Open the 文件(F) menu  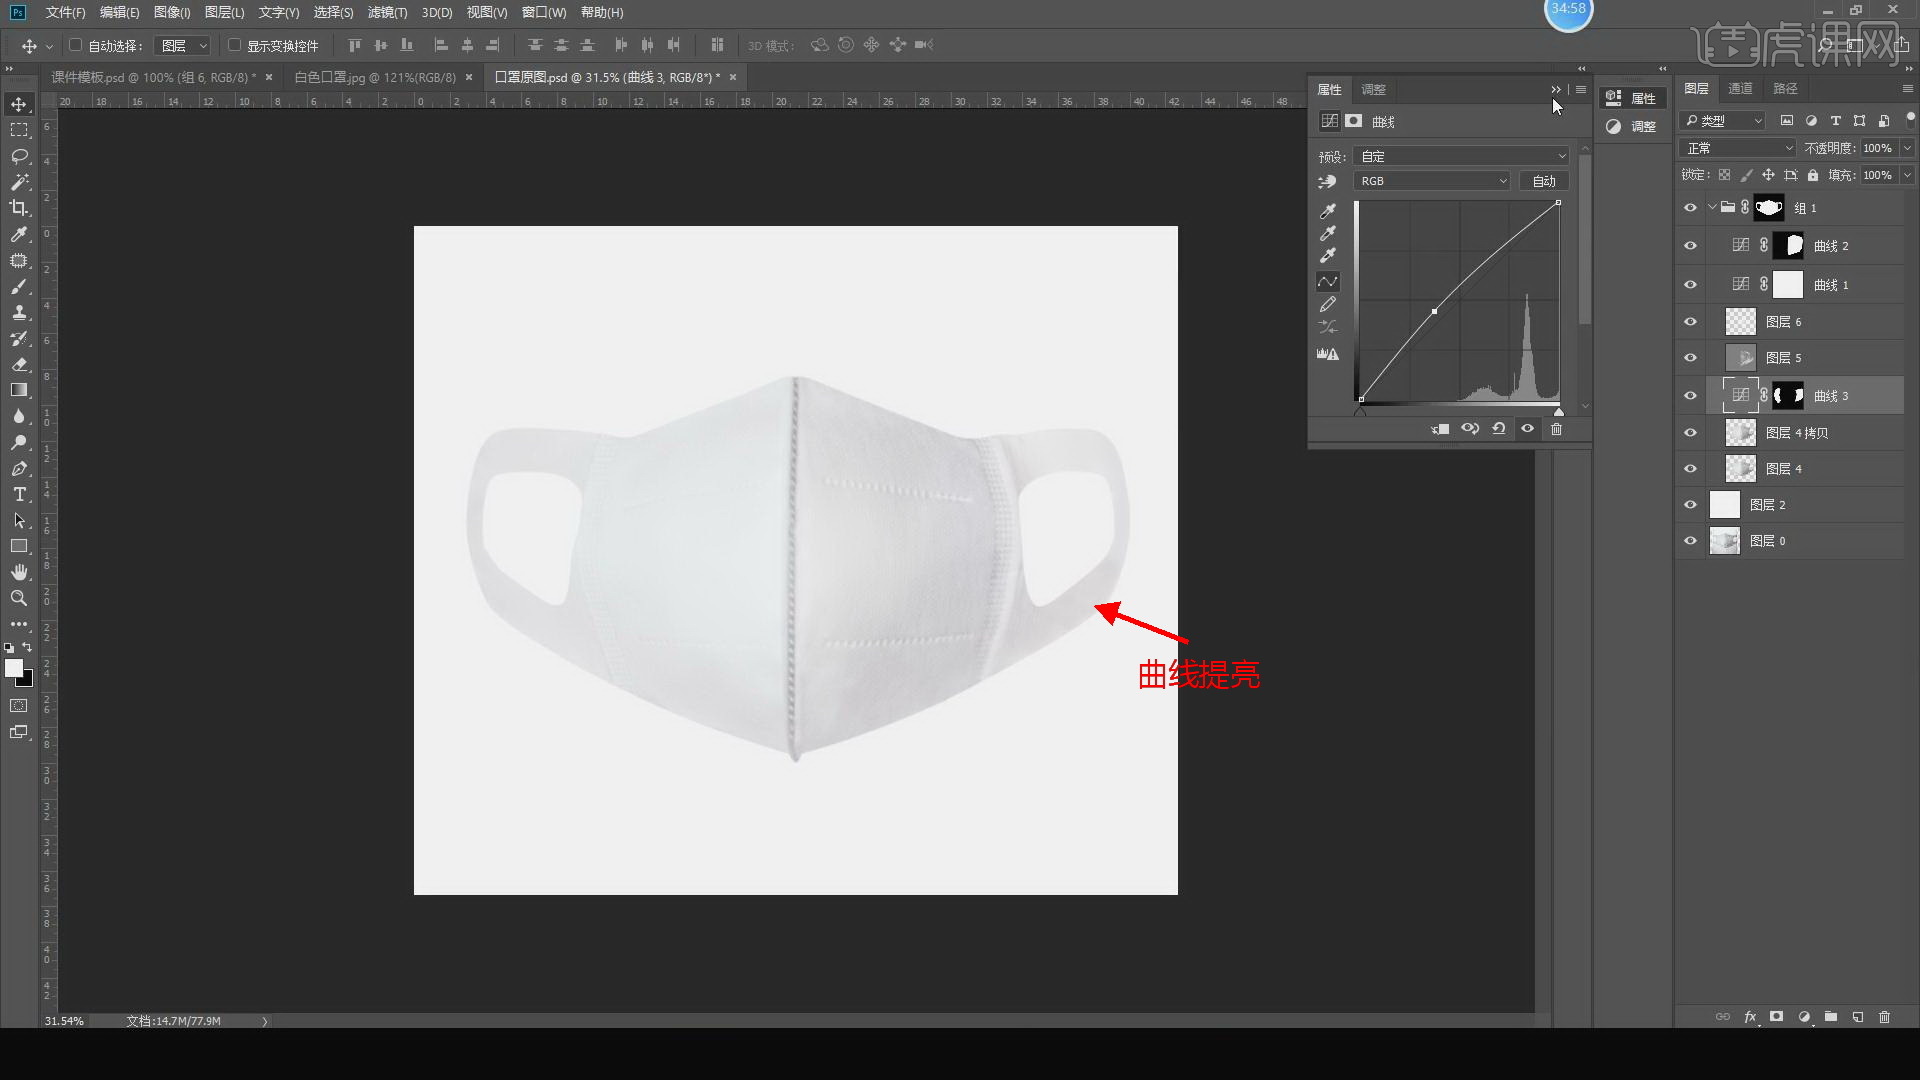coord(65,12)
